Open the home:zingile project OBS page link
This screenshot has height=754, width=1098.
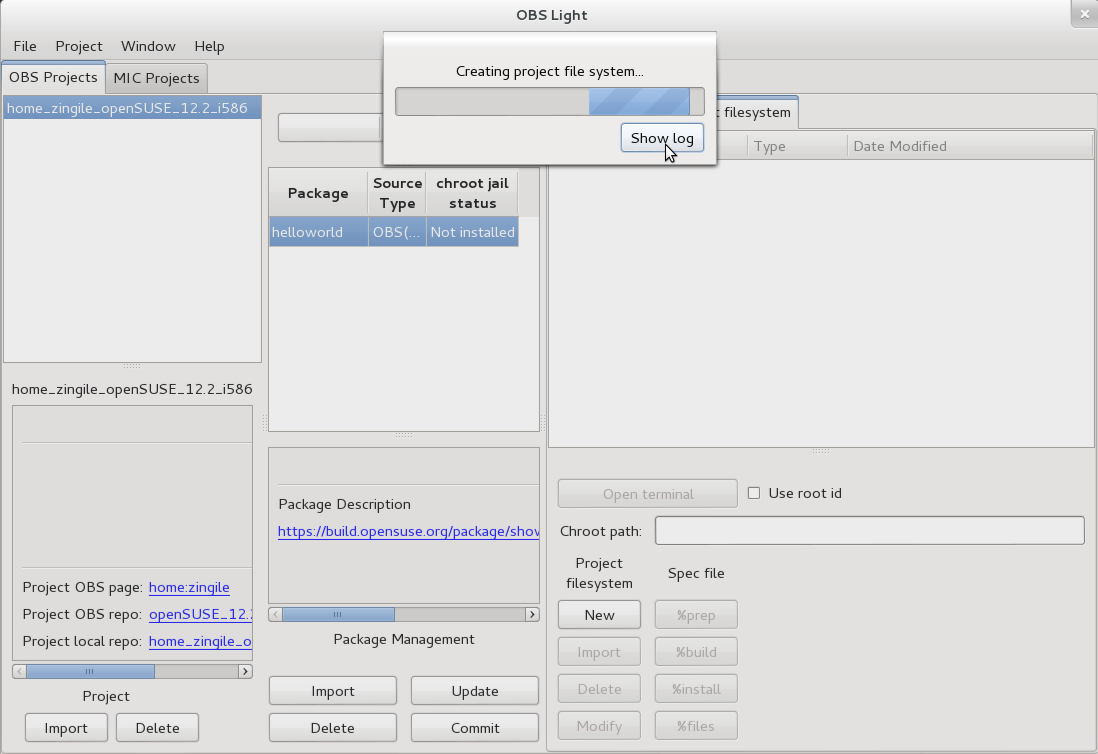pos(189,587)
